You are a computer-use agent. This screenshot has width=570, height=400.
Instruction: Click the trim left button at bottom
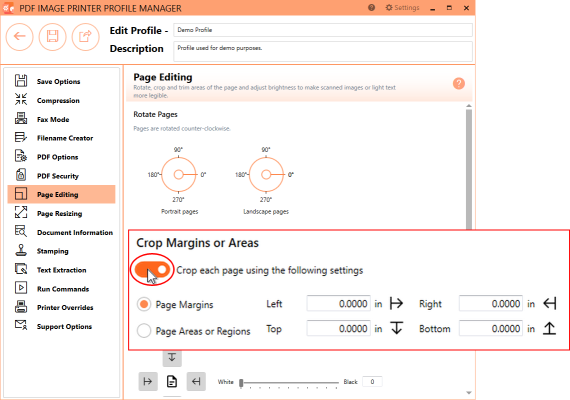pyautogui.click(x=148, y=381)
